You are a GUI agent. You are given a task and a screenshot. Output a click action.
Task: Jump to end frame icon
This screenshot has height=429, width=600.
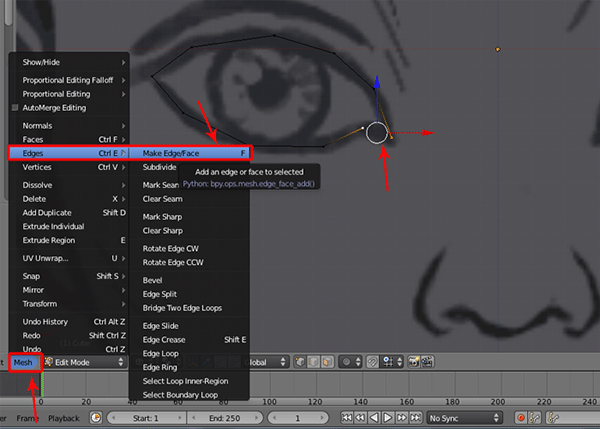tap(415, 418)
